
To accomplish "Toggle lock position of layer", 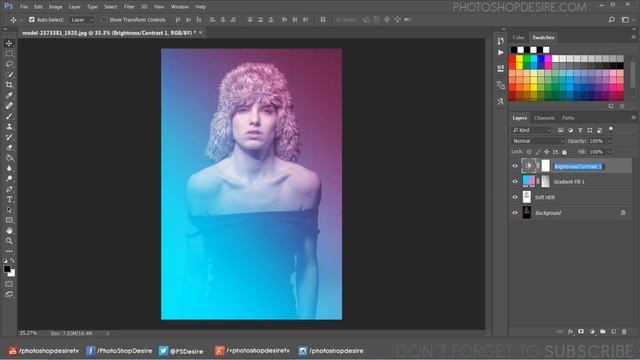I will pyautogui.click(x=547, y=152).
